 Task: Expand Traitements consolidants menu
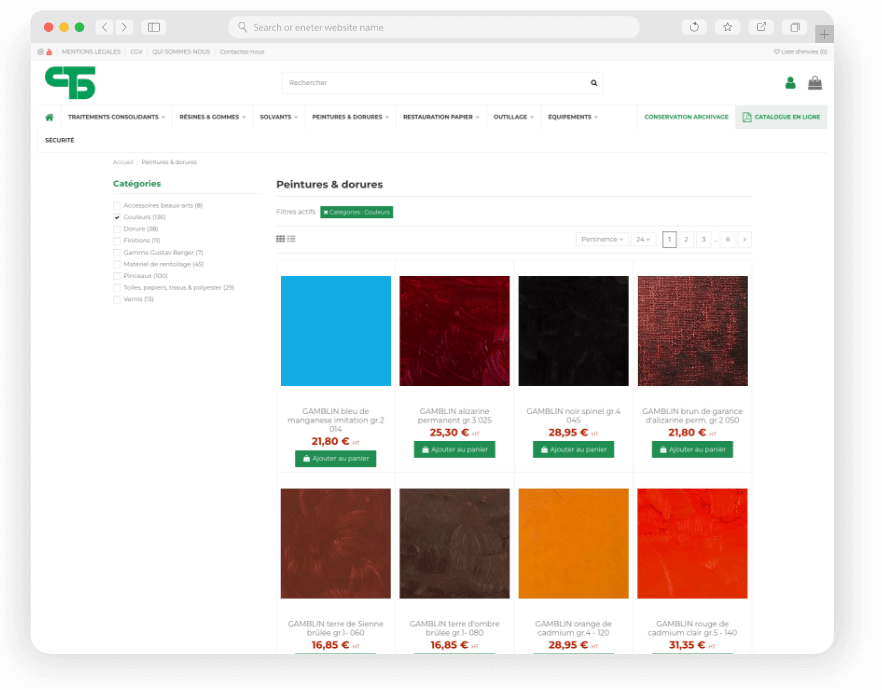pos(116,117)
